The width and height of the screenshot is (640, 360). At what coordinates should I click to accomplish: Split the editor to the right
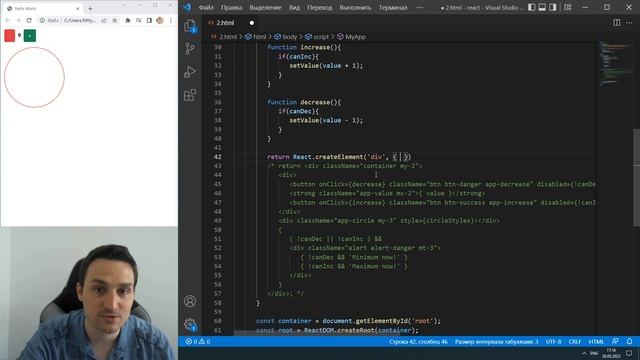[617, 23]
